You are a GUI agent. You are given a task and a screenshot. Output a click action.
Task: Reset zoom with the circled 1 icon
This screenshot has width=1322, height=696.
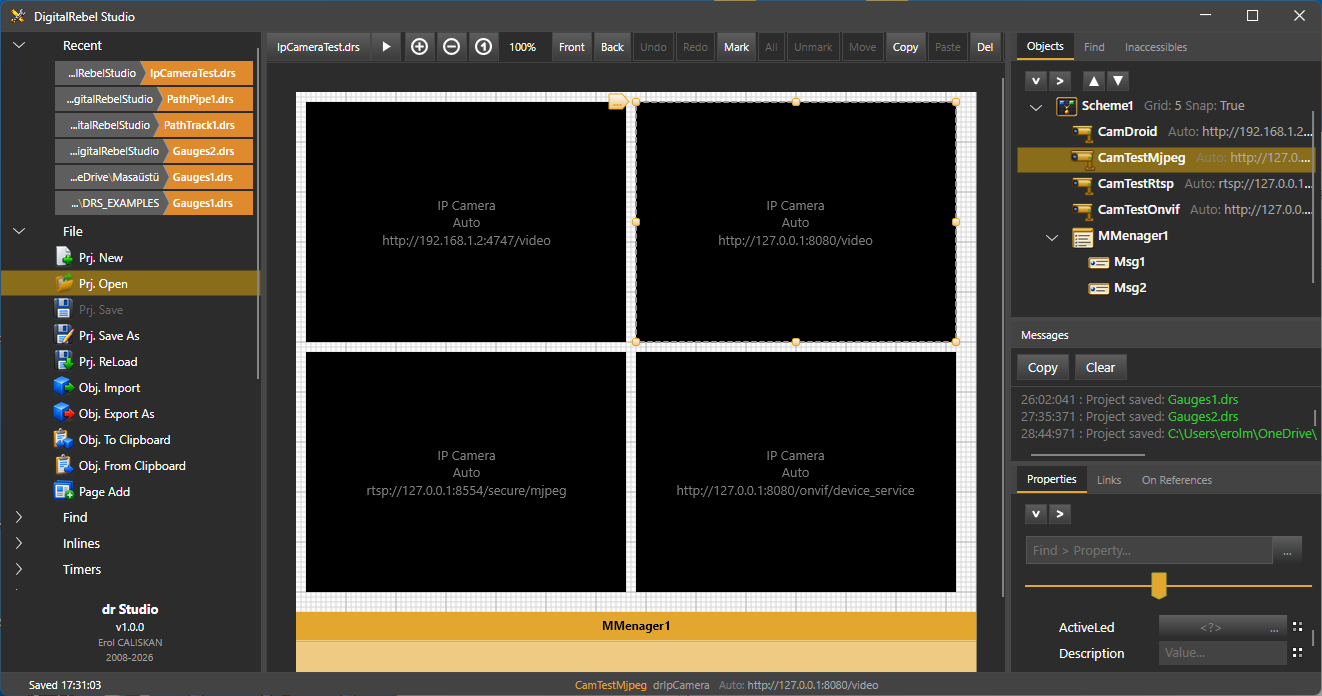coord(483,47)
